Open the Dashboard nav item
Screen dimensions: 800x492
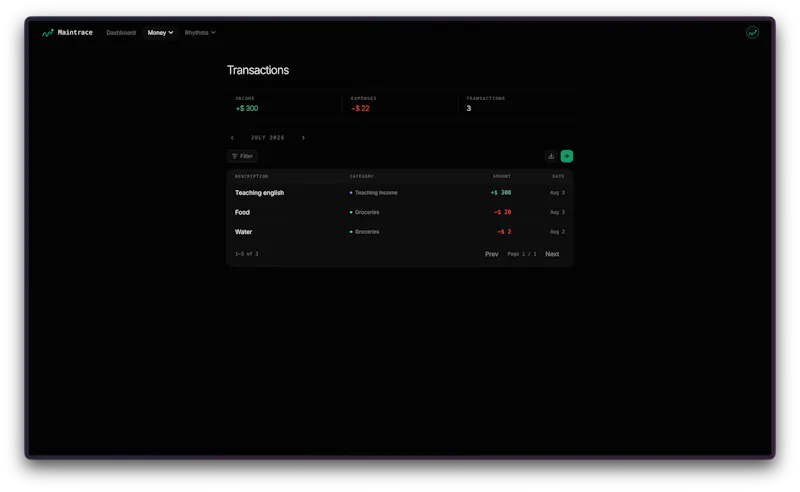[121, 33]
